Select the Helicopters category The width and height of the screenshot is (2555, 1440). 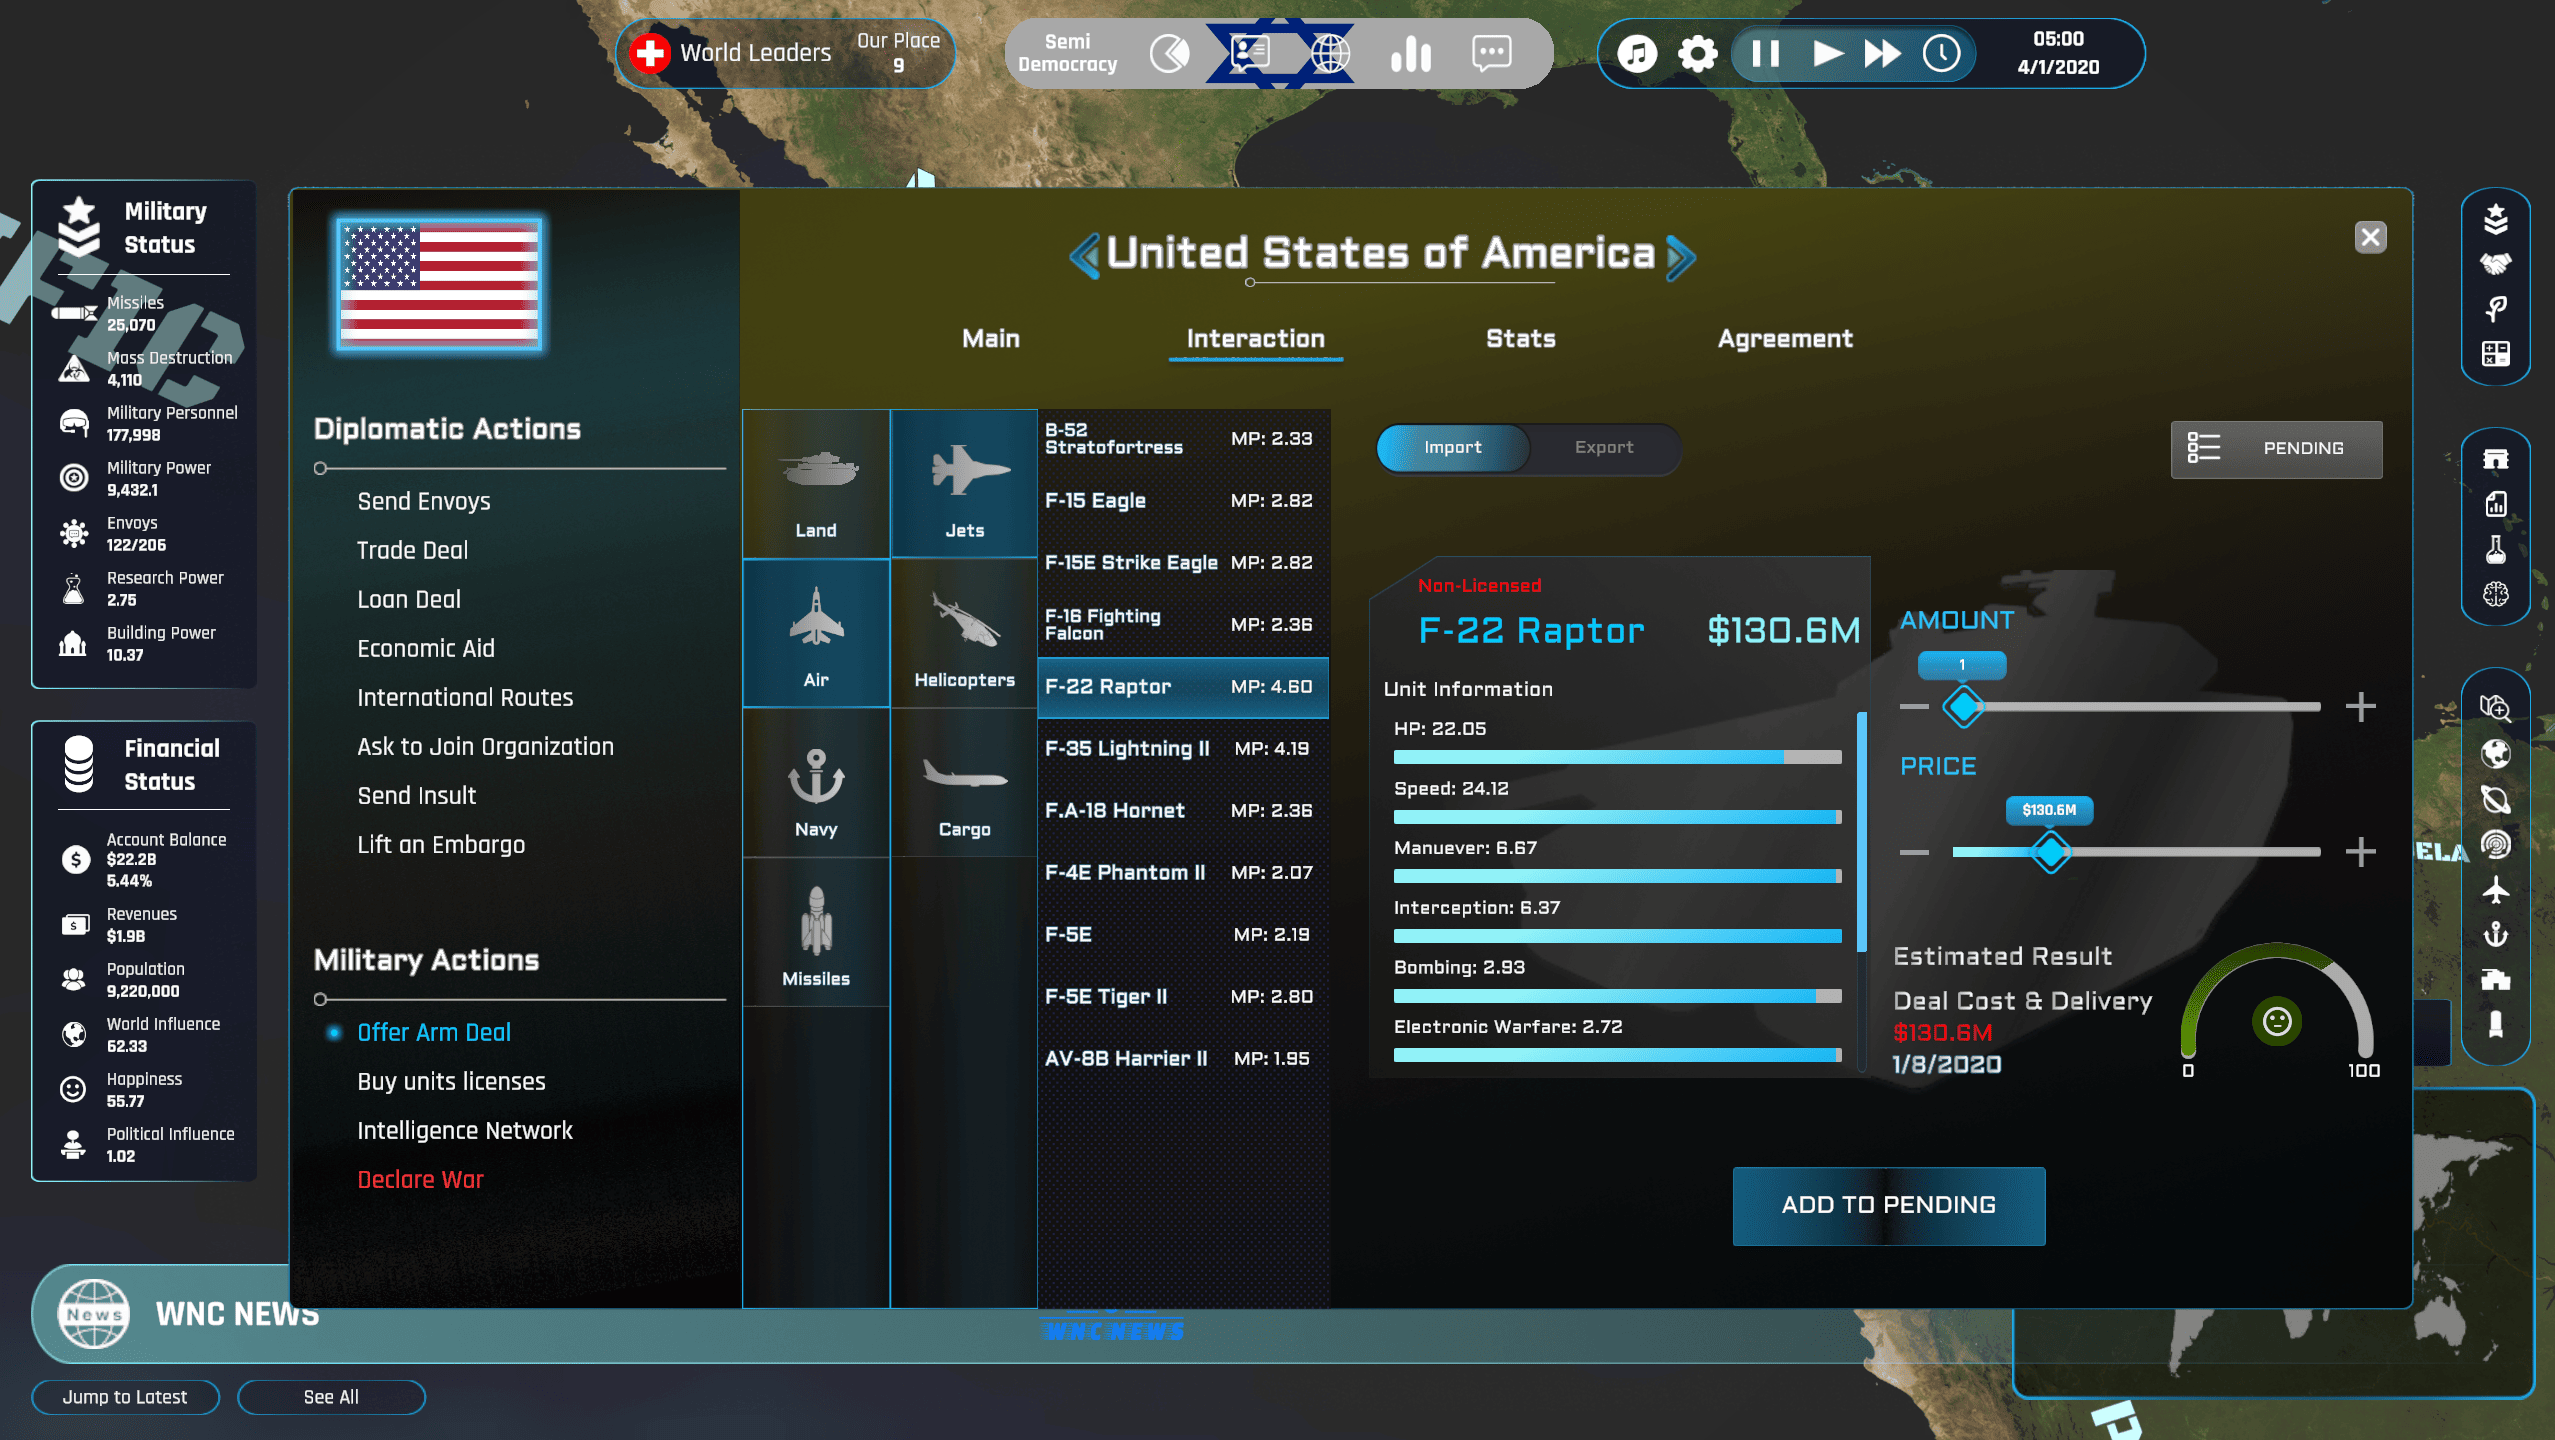[964, 633]
